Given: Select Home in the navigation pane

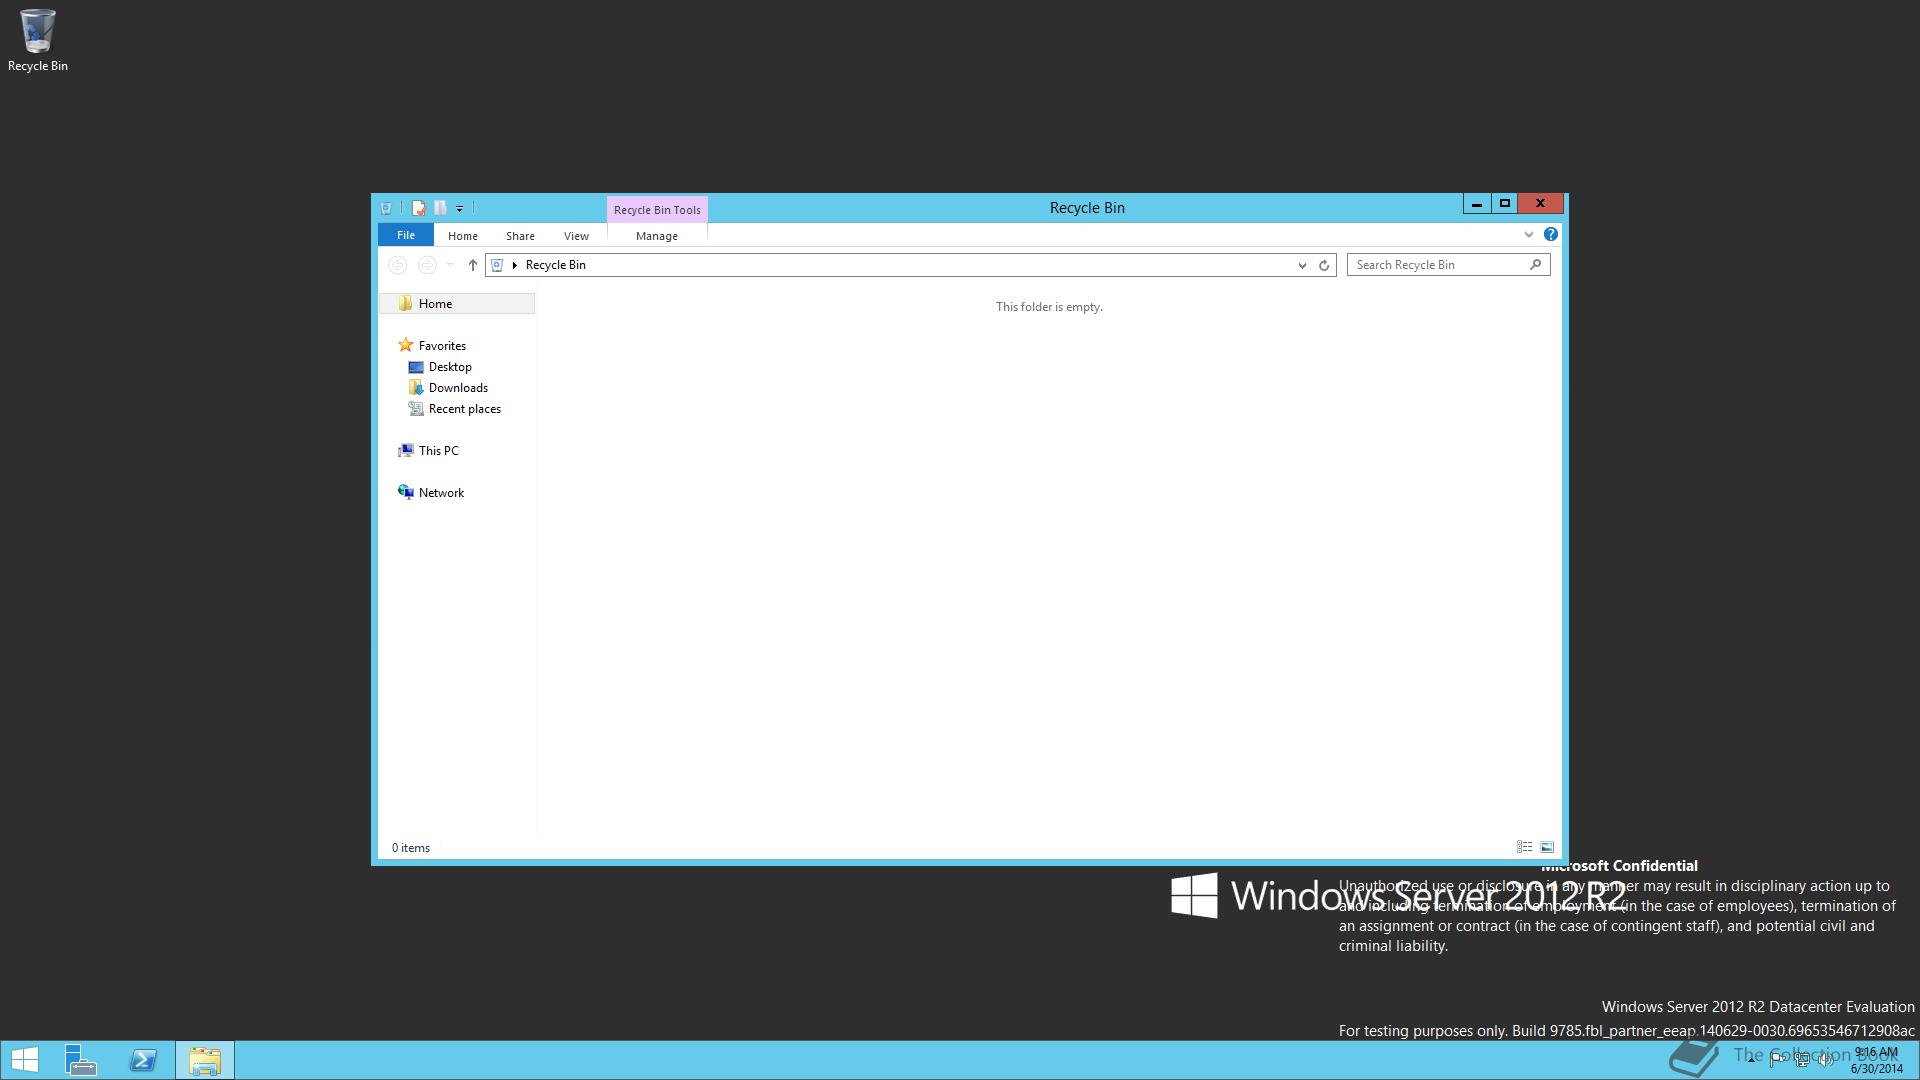Looking at the screenshot, I should click(x=456, y=304).
